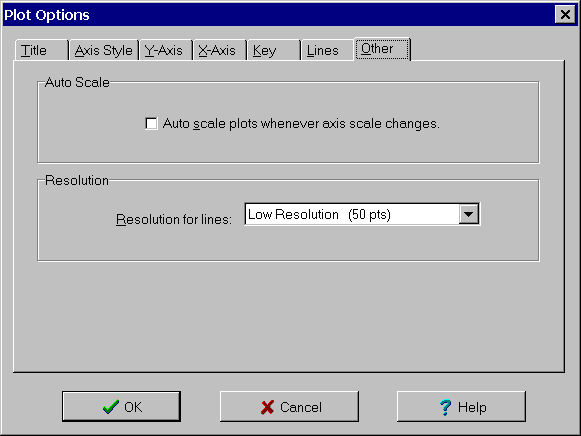Click the 'Auto scale plots whenever axis scale changes' label
Screen dimensions: 581x436
301,123
